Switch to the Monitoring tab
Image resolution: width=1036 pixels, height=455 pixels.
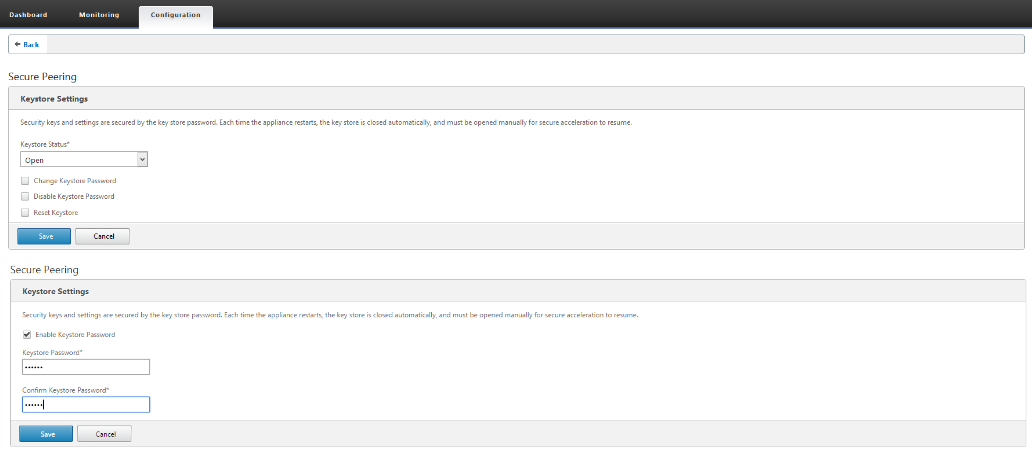pos(99,15)
